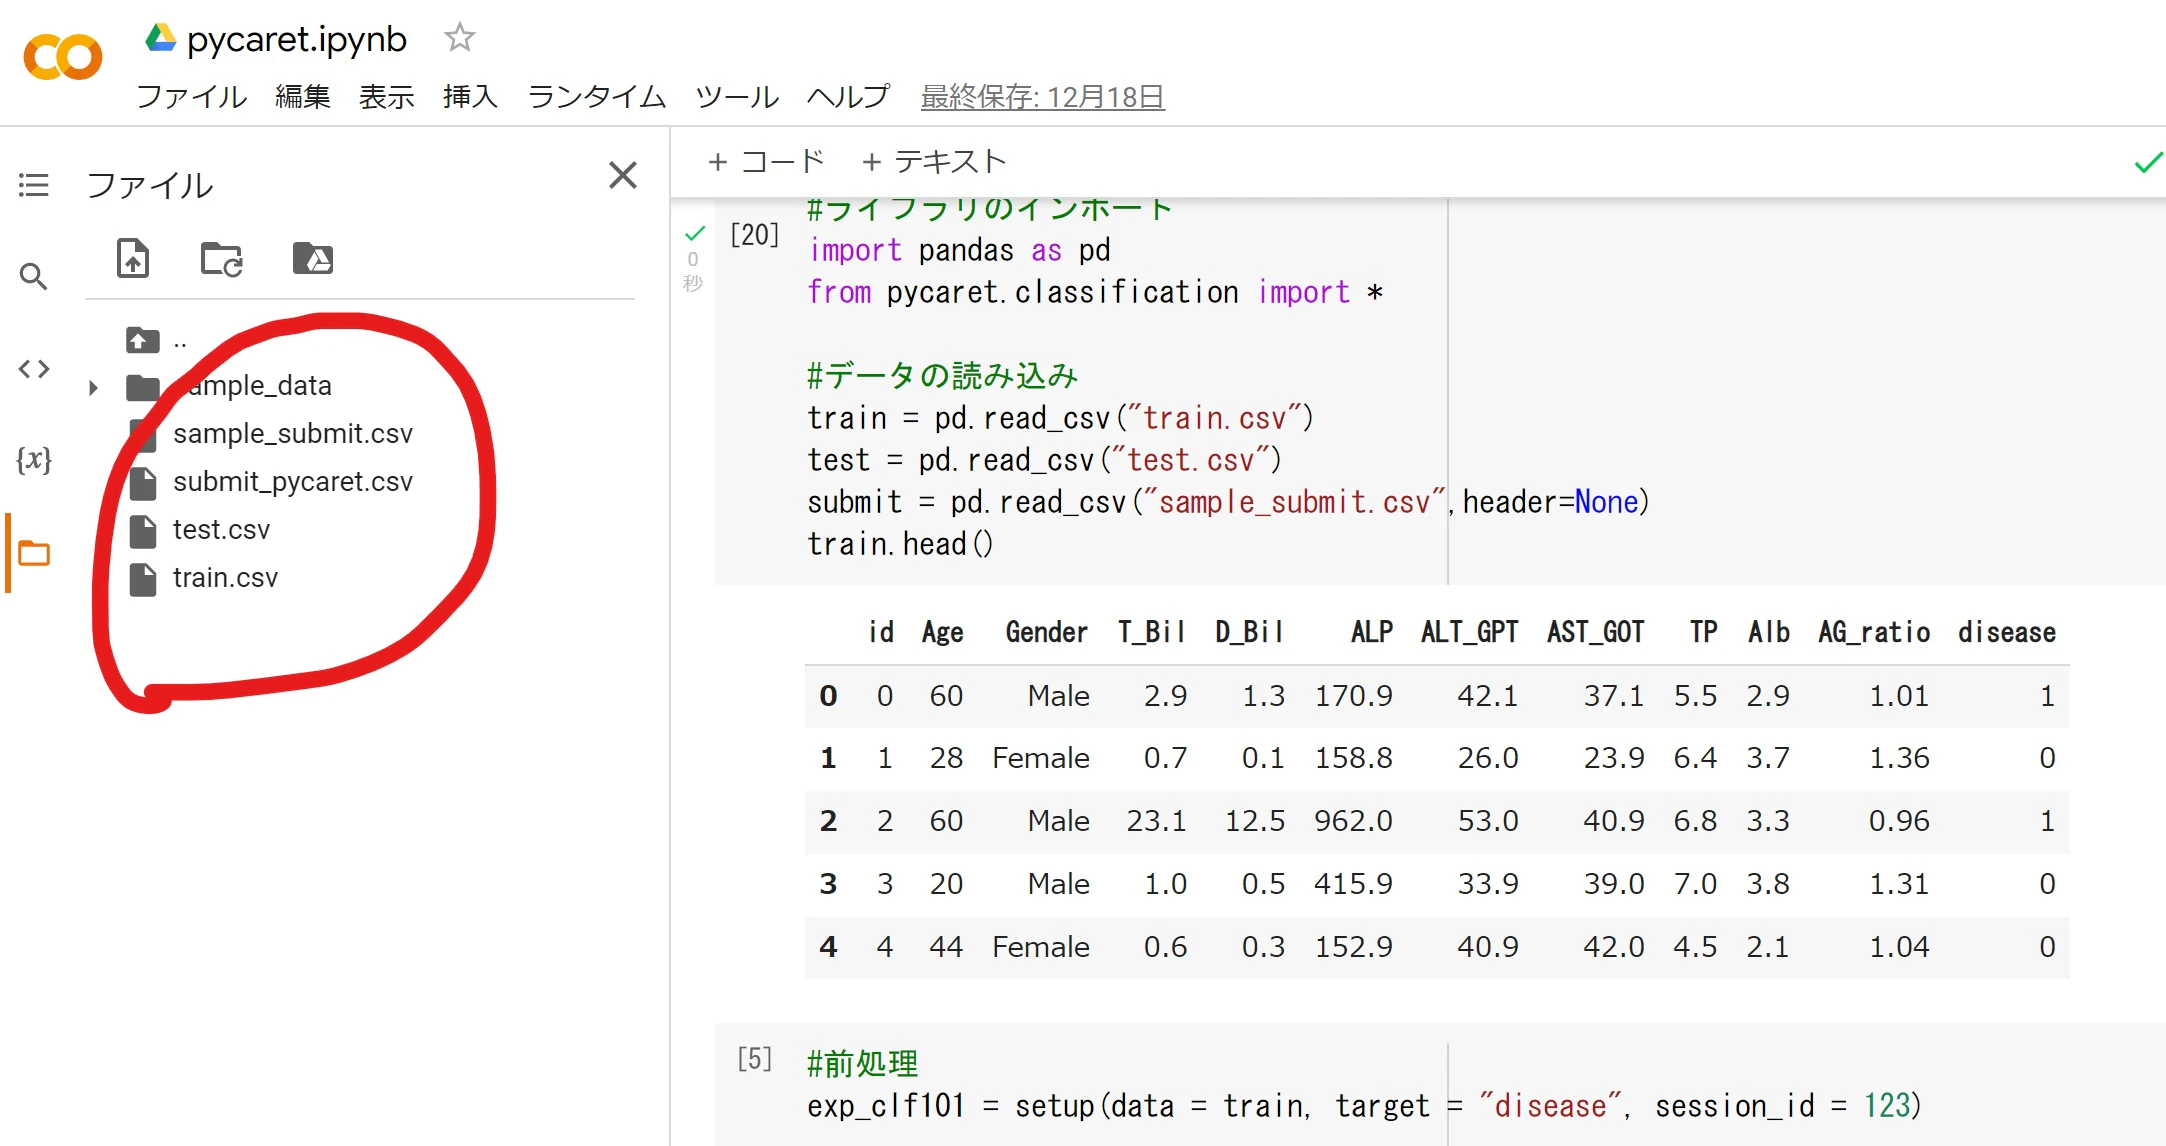This screenshot has width=2166, height=1146.
Task: Go up to parent directory
Action: 143,341
